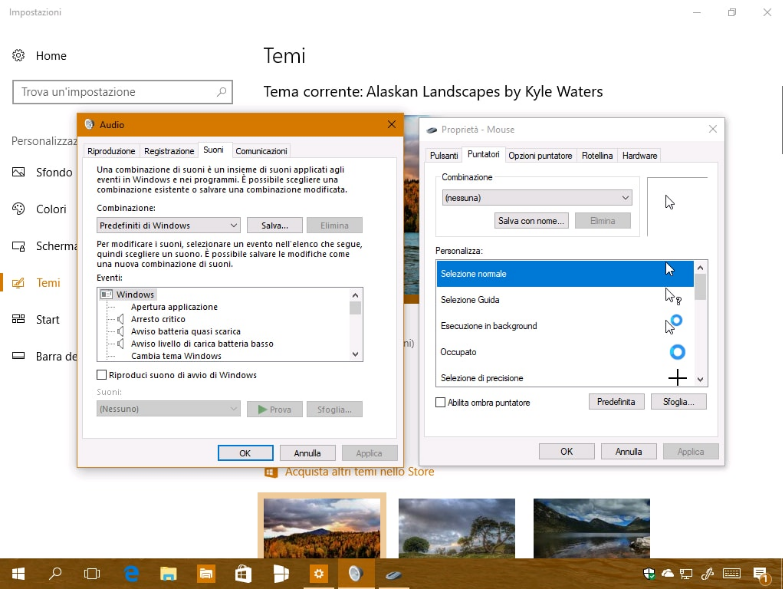Select autumn mountain theme thumbnail
The width and height of the screenshot is (783, 589).
point(322,528)
